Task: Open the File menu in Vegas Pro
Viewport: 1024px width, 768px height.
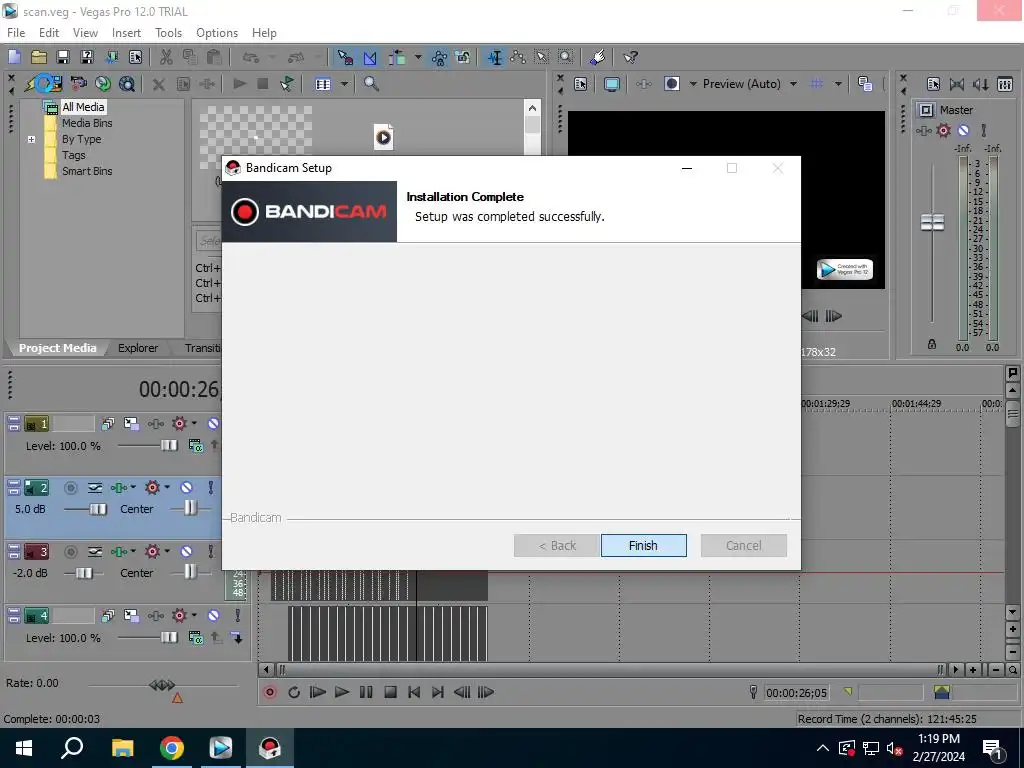Action: click(x=16, y=33)
